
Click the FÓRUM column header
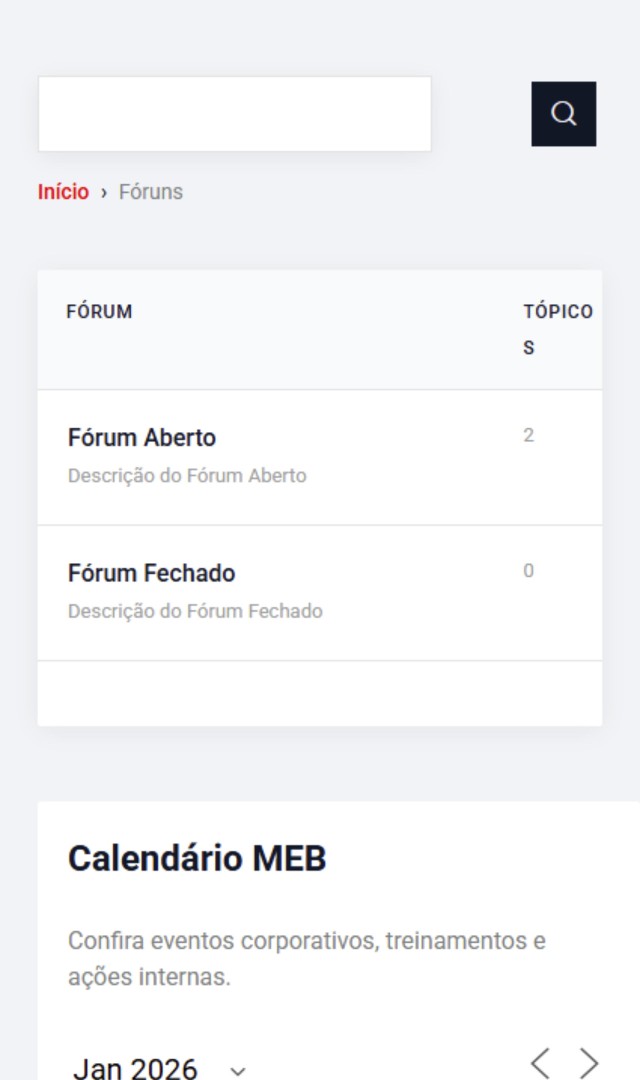pyautogui.click(x=99, y=312)
